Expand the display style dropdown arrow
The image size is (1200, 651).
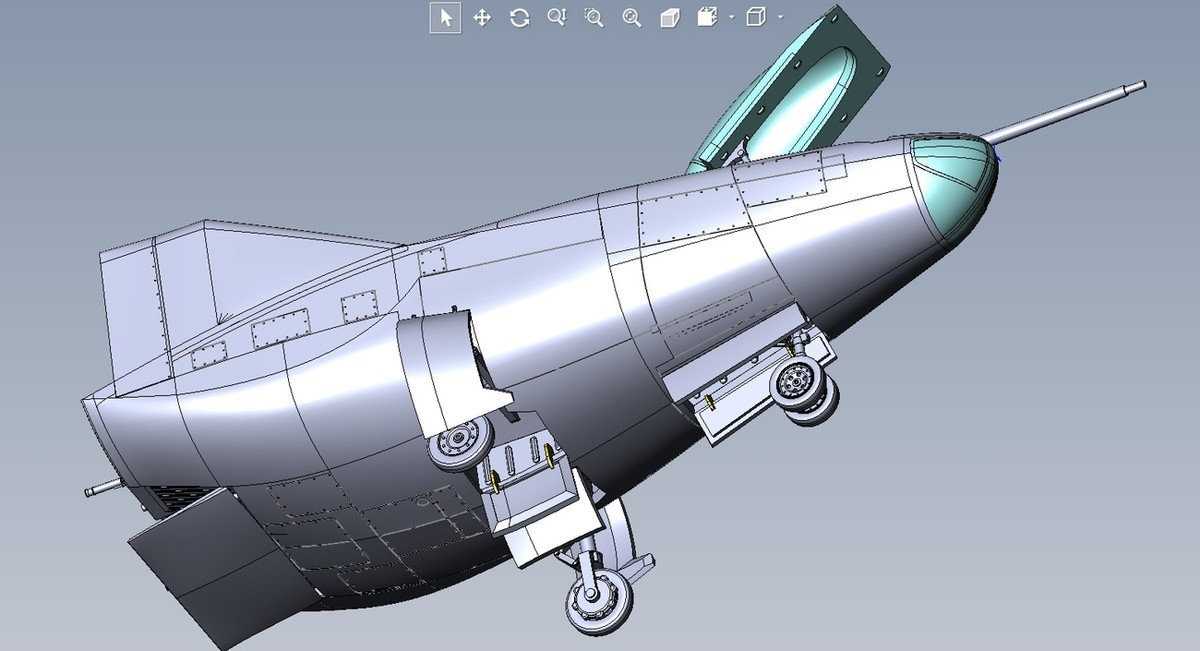pyautogui.click(x=780, y=17)
